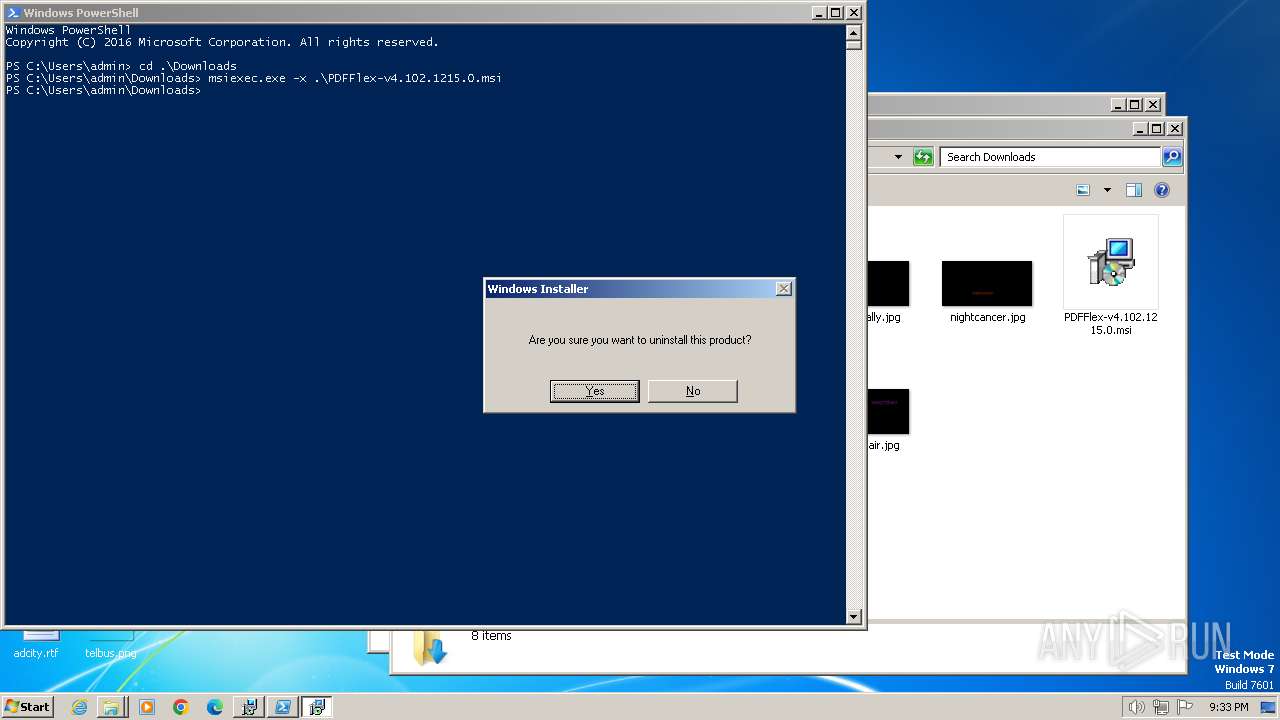Open the Explorer address bar history dropdown

898,157
